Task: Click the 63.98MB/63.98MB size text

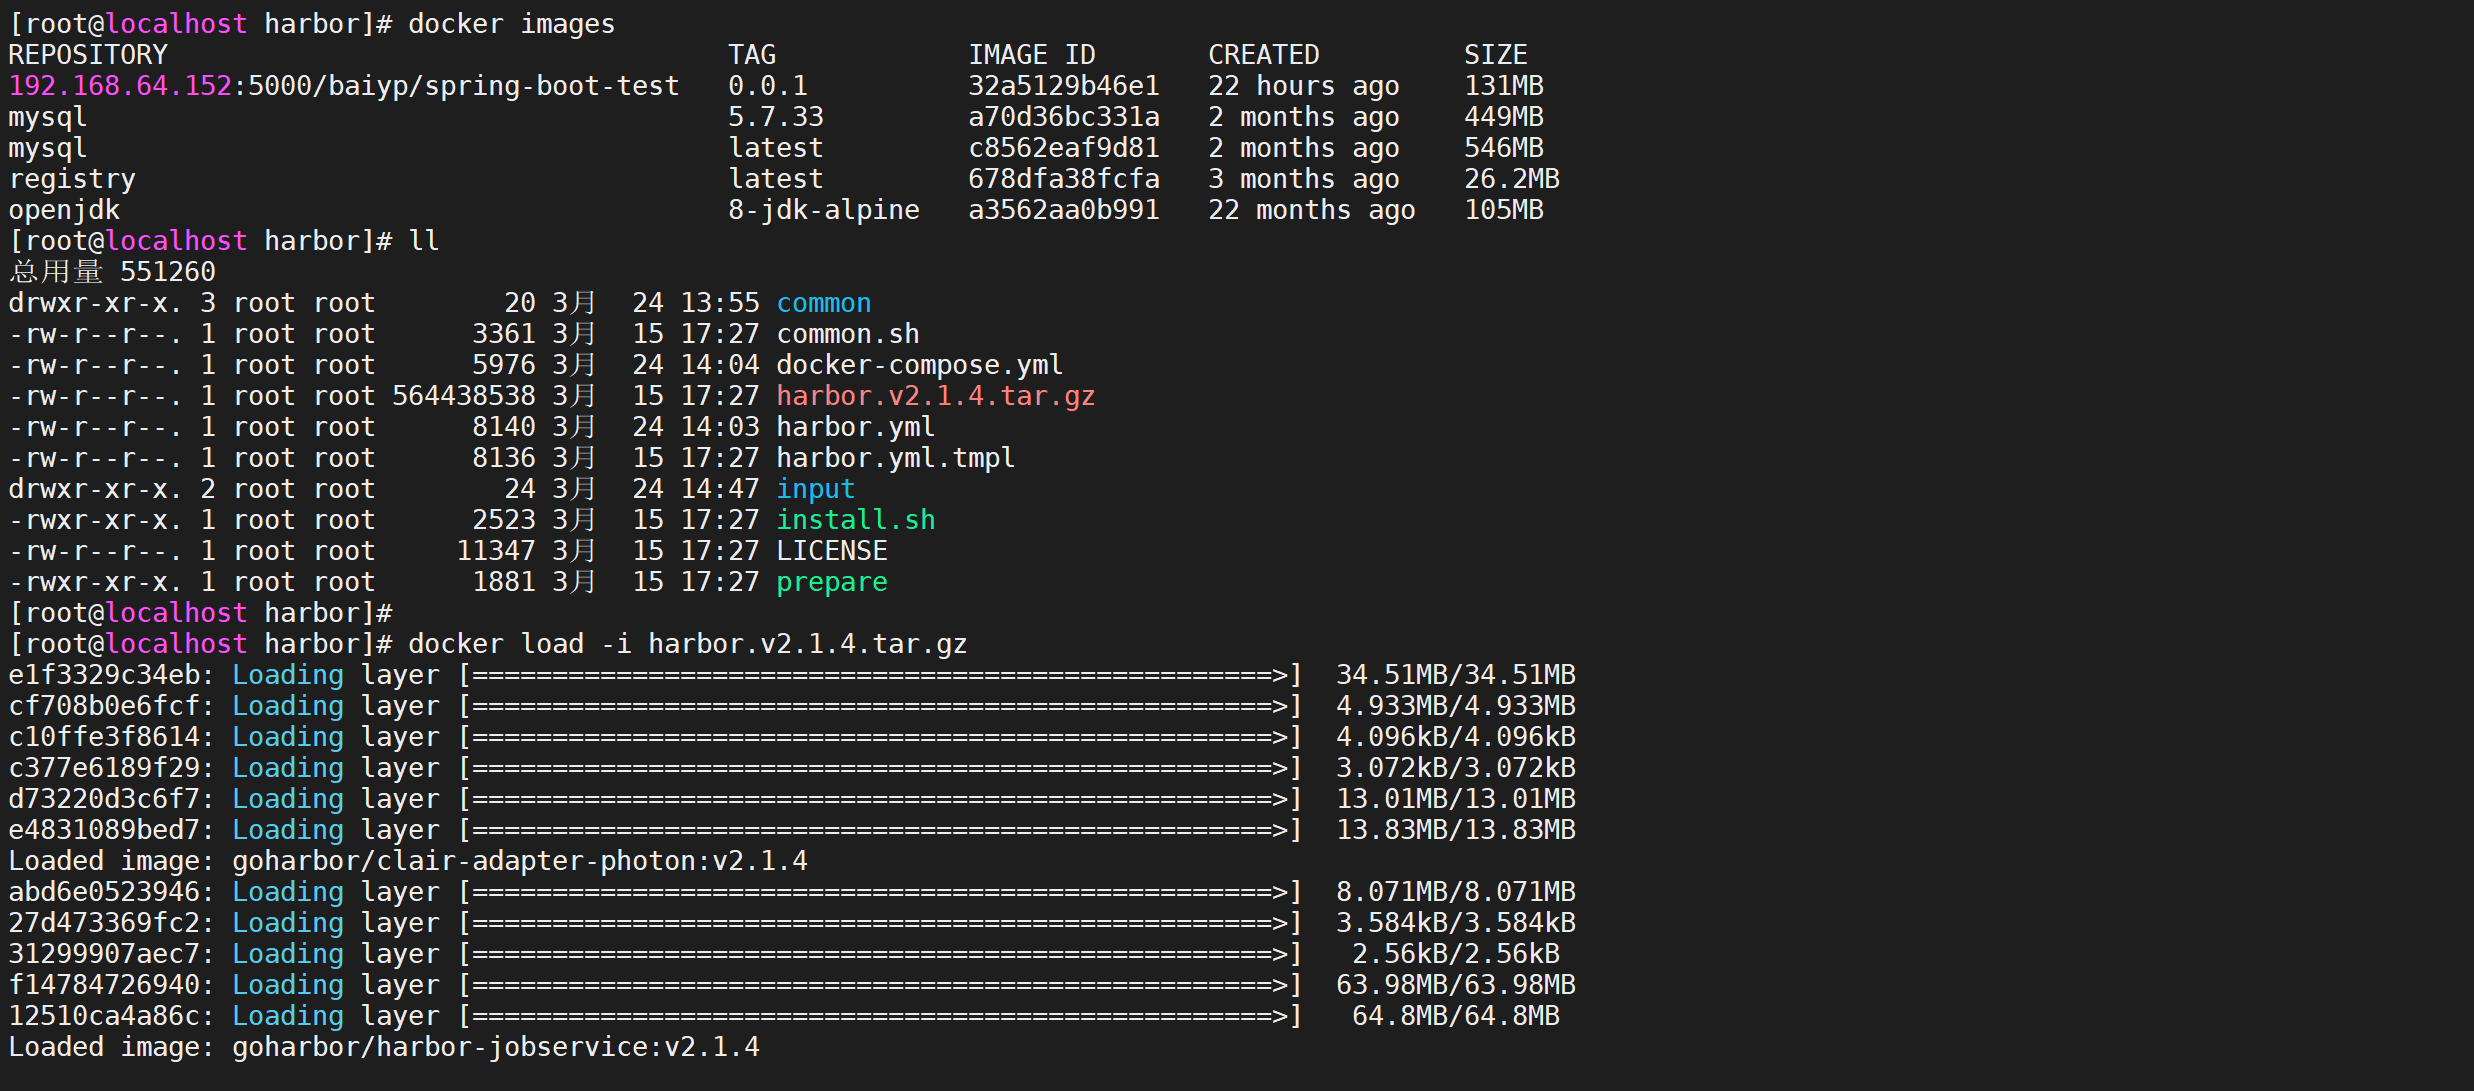Action: point(1455,985)
